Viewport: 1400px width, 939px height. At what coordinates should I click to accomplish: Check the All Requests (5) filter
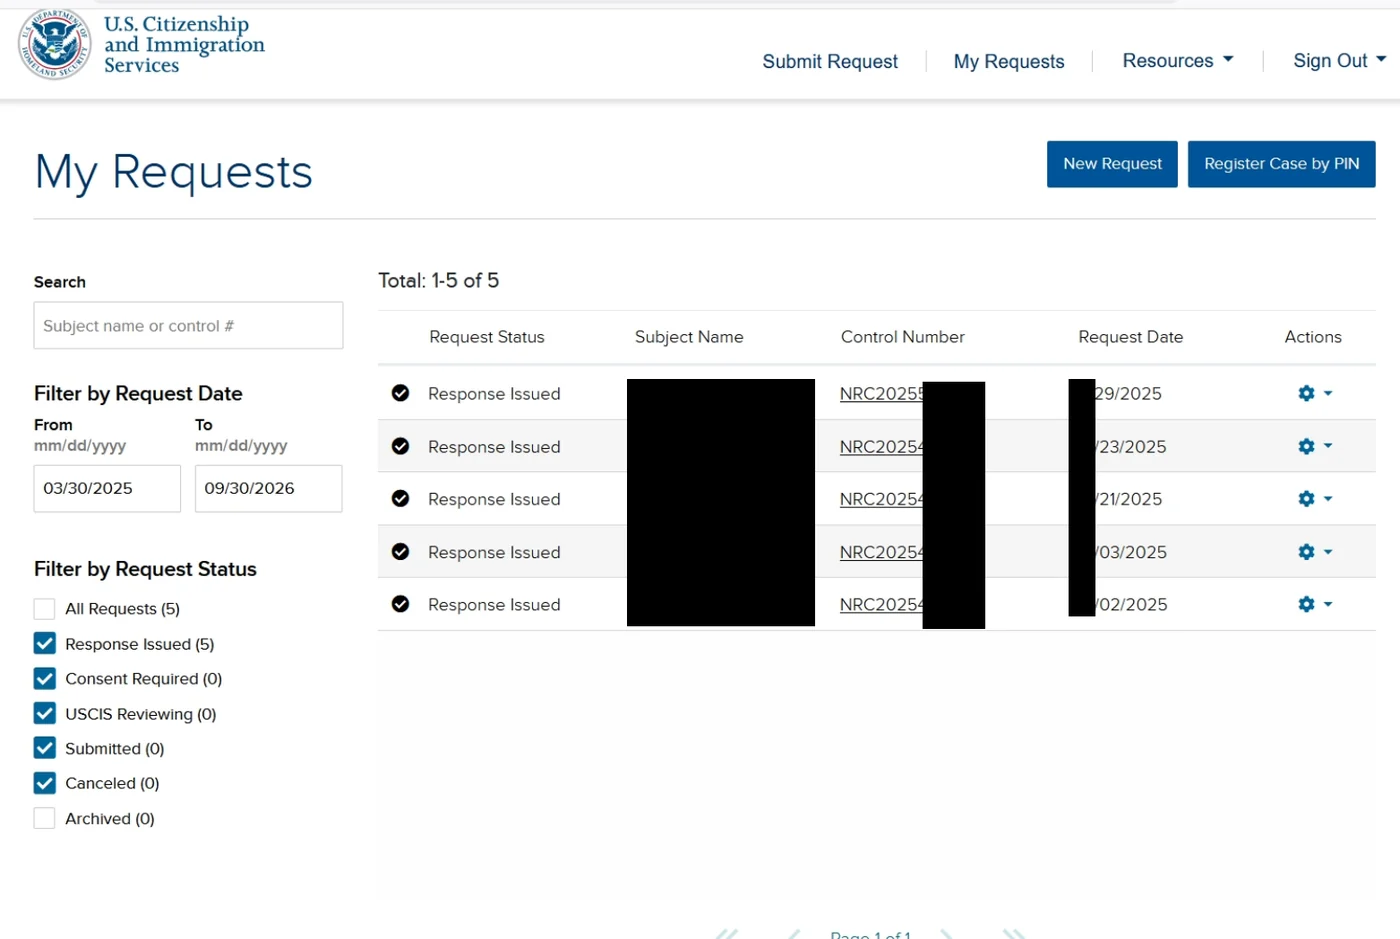click(44, 609)
